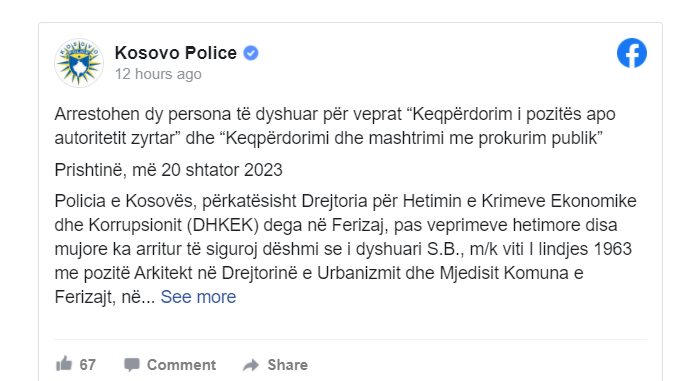Expand the post with See more
Screen dimensions: 698x381
(198, 297)
